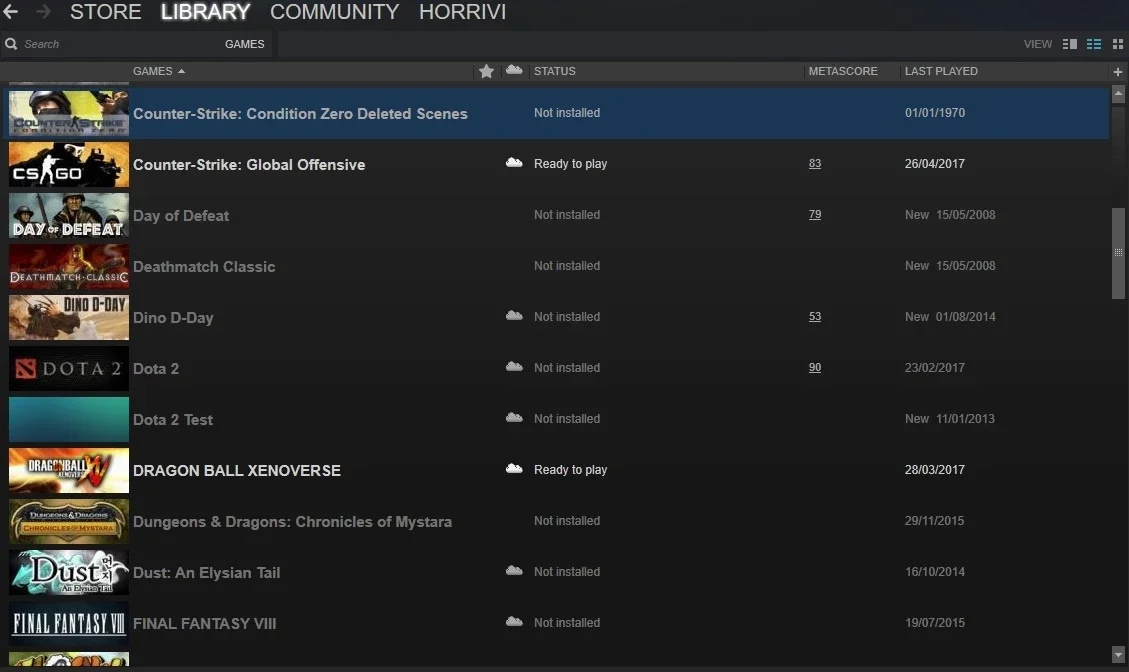Open the HORRIVI profile tab
Screen dimensions: 1129x672
click(x=462, y=12)
